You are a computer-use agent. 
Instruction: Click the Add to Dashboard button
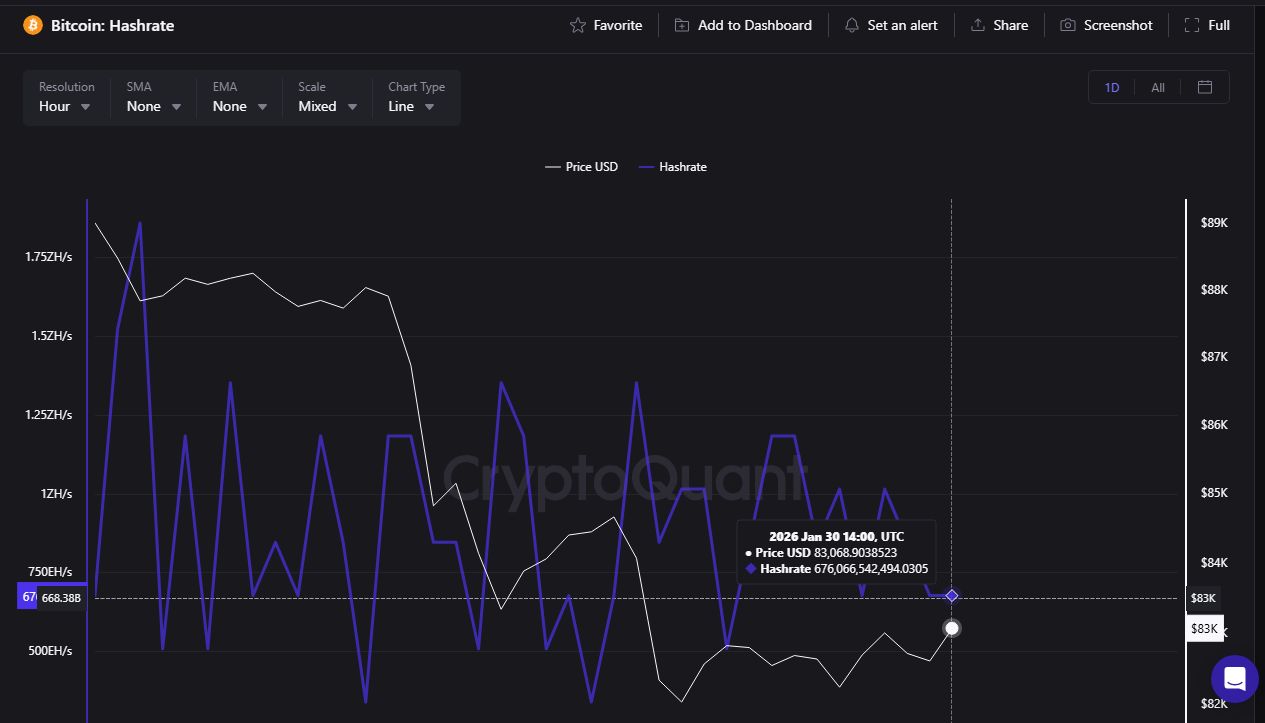pos(743,25)
